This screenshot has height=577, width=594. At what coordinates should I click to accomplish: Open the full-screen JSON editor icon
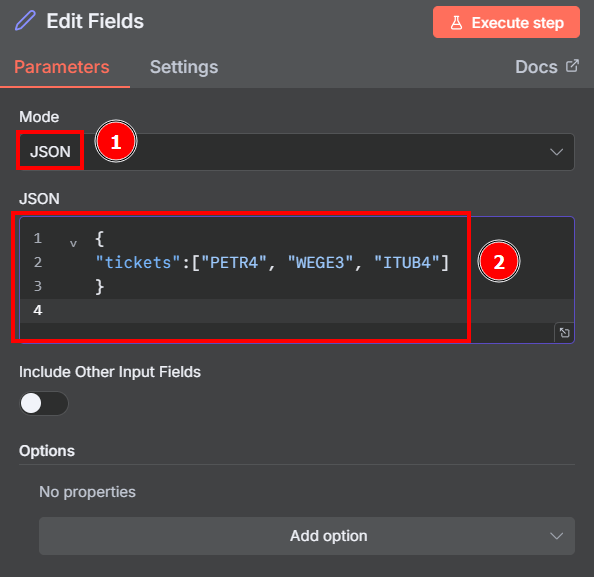click(564, 333)
